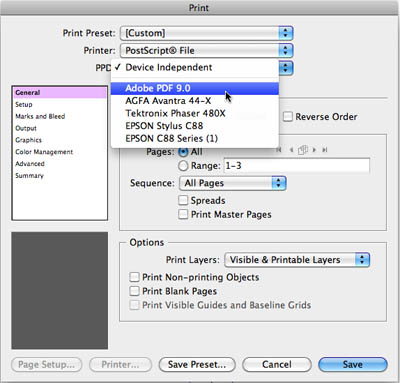The width and height of the screenshot is (400, 383).
Task: Select Device Independent in PPD menu
Action: click(195, 67)
